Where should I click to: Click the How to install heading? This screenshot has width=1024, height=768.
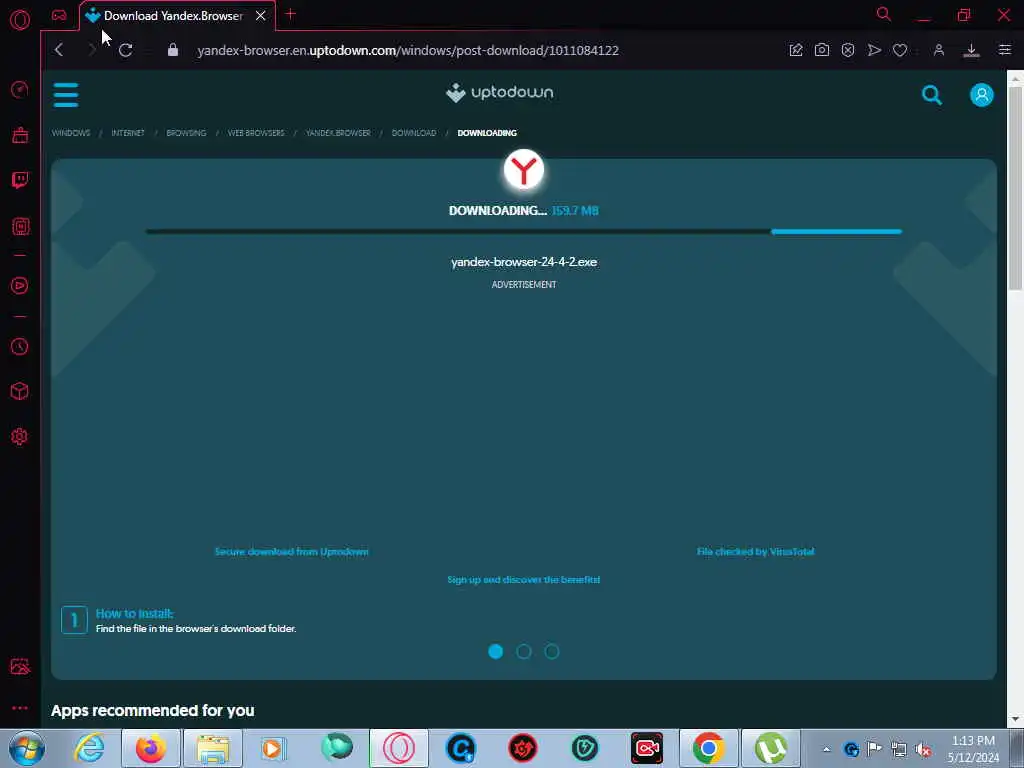pyautogui.click(x=135, y=613)
